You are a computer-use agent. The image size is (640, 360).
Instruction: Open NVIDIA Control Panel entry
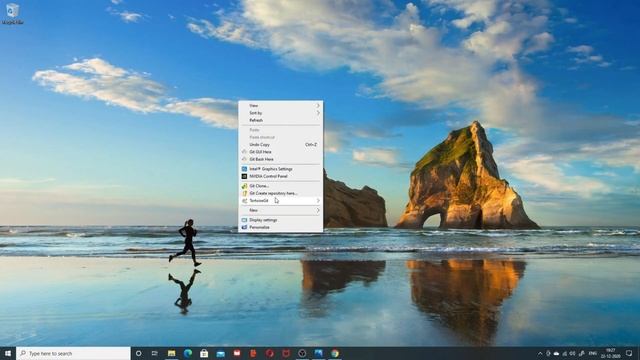280,176
